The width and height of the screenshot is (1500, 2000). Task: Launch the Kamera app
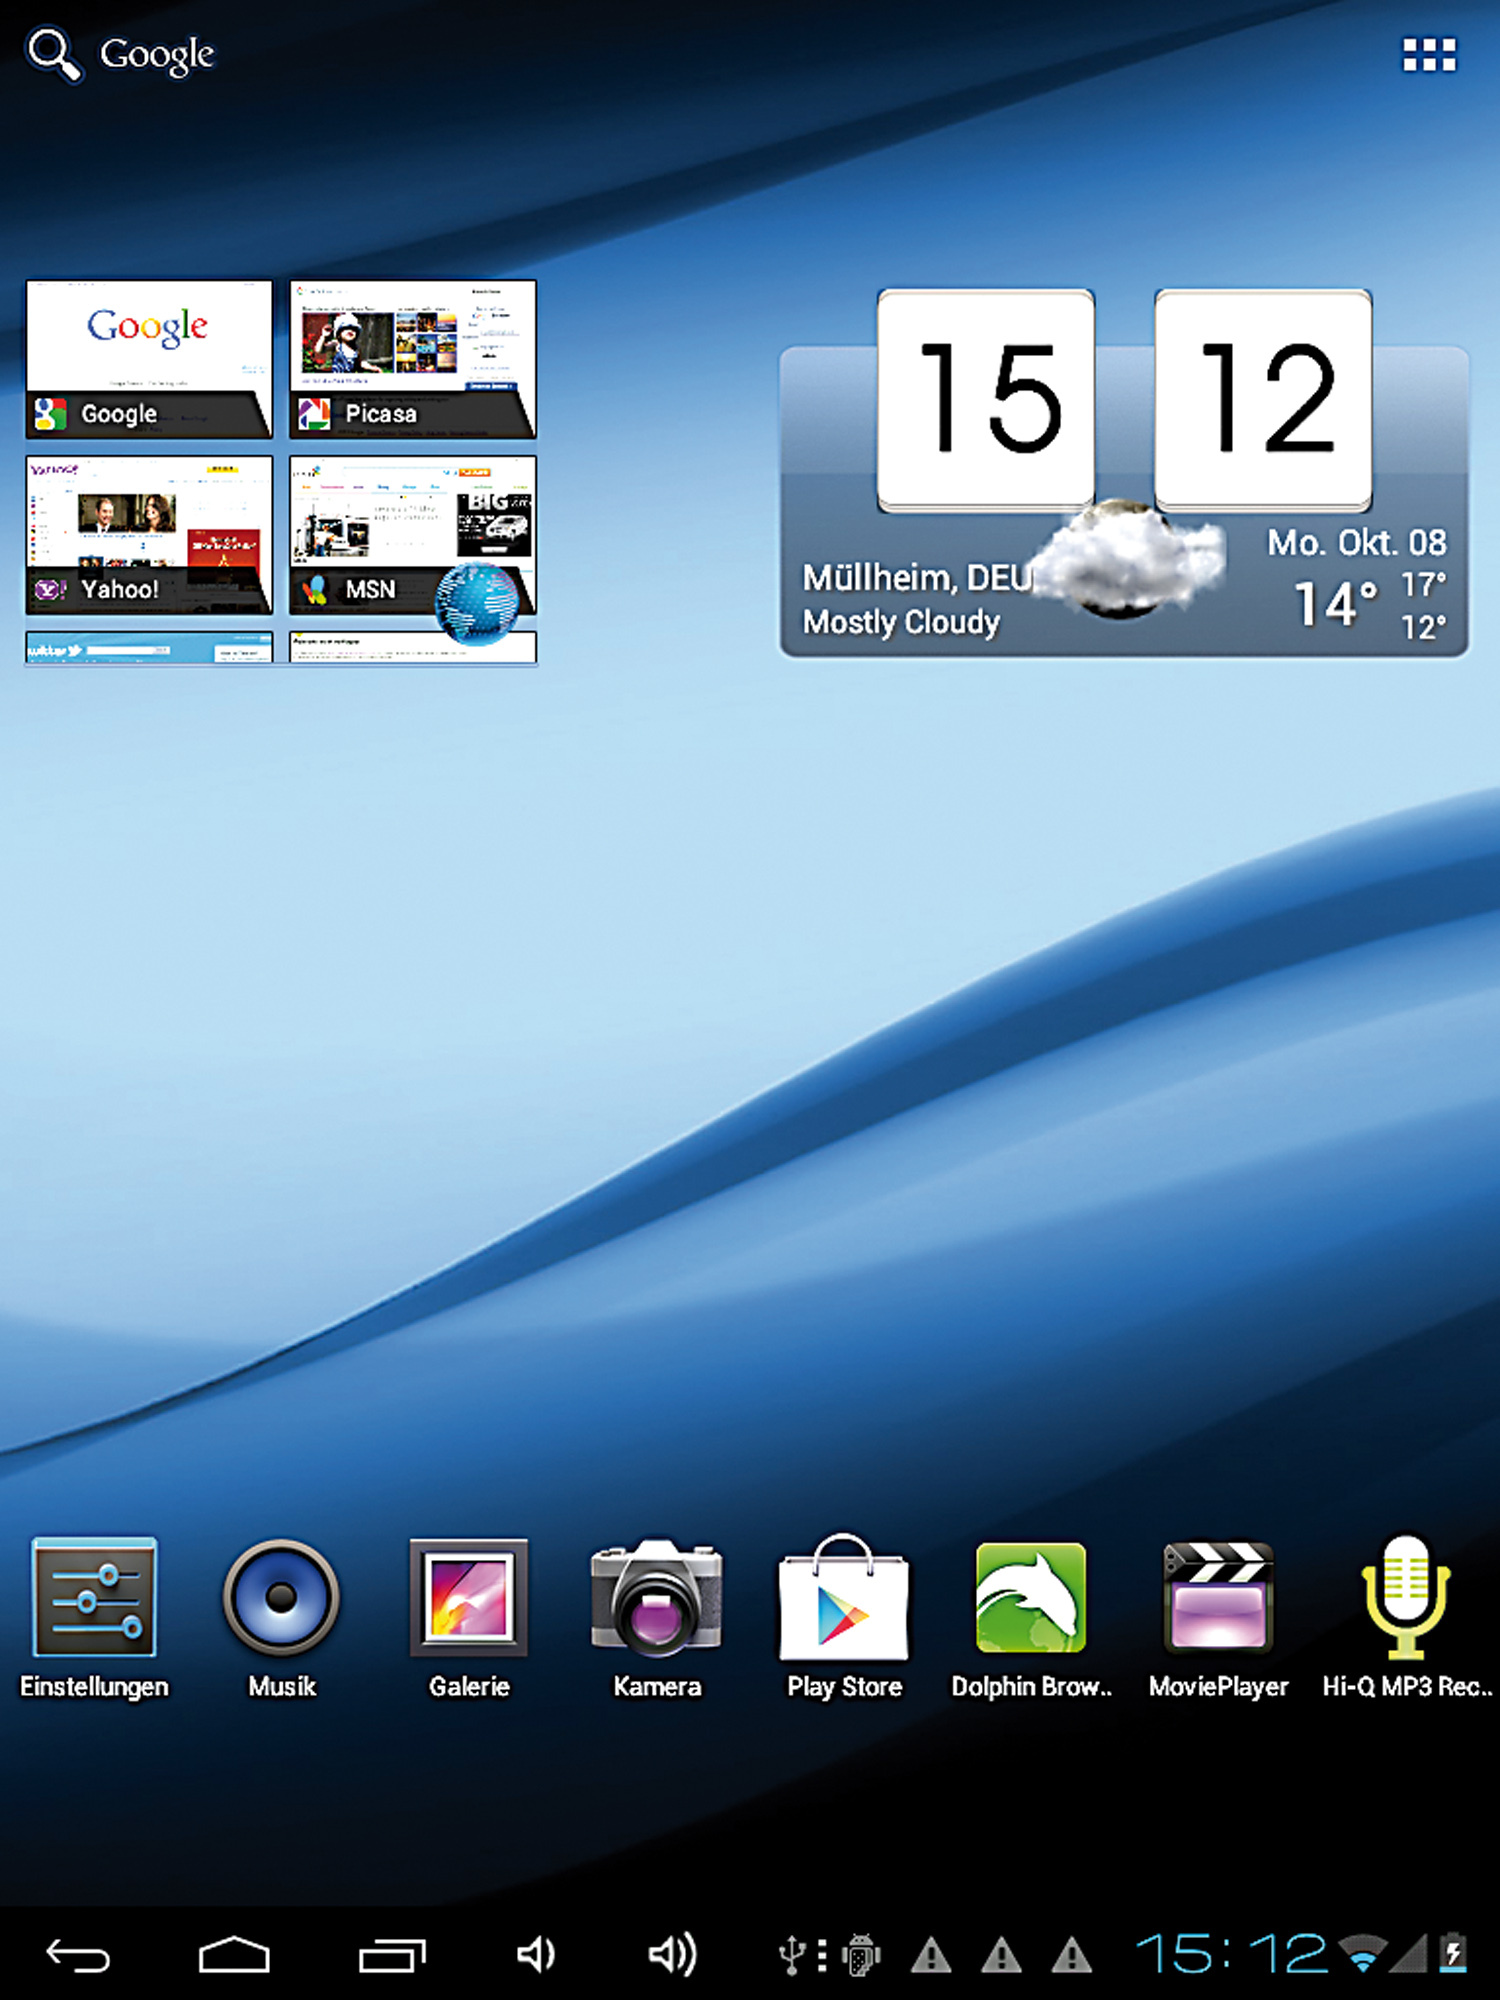(x=657, y=1600)
